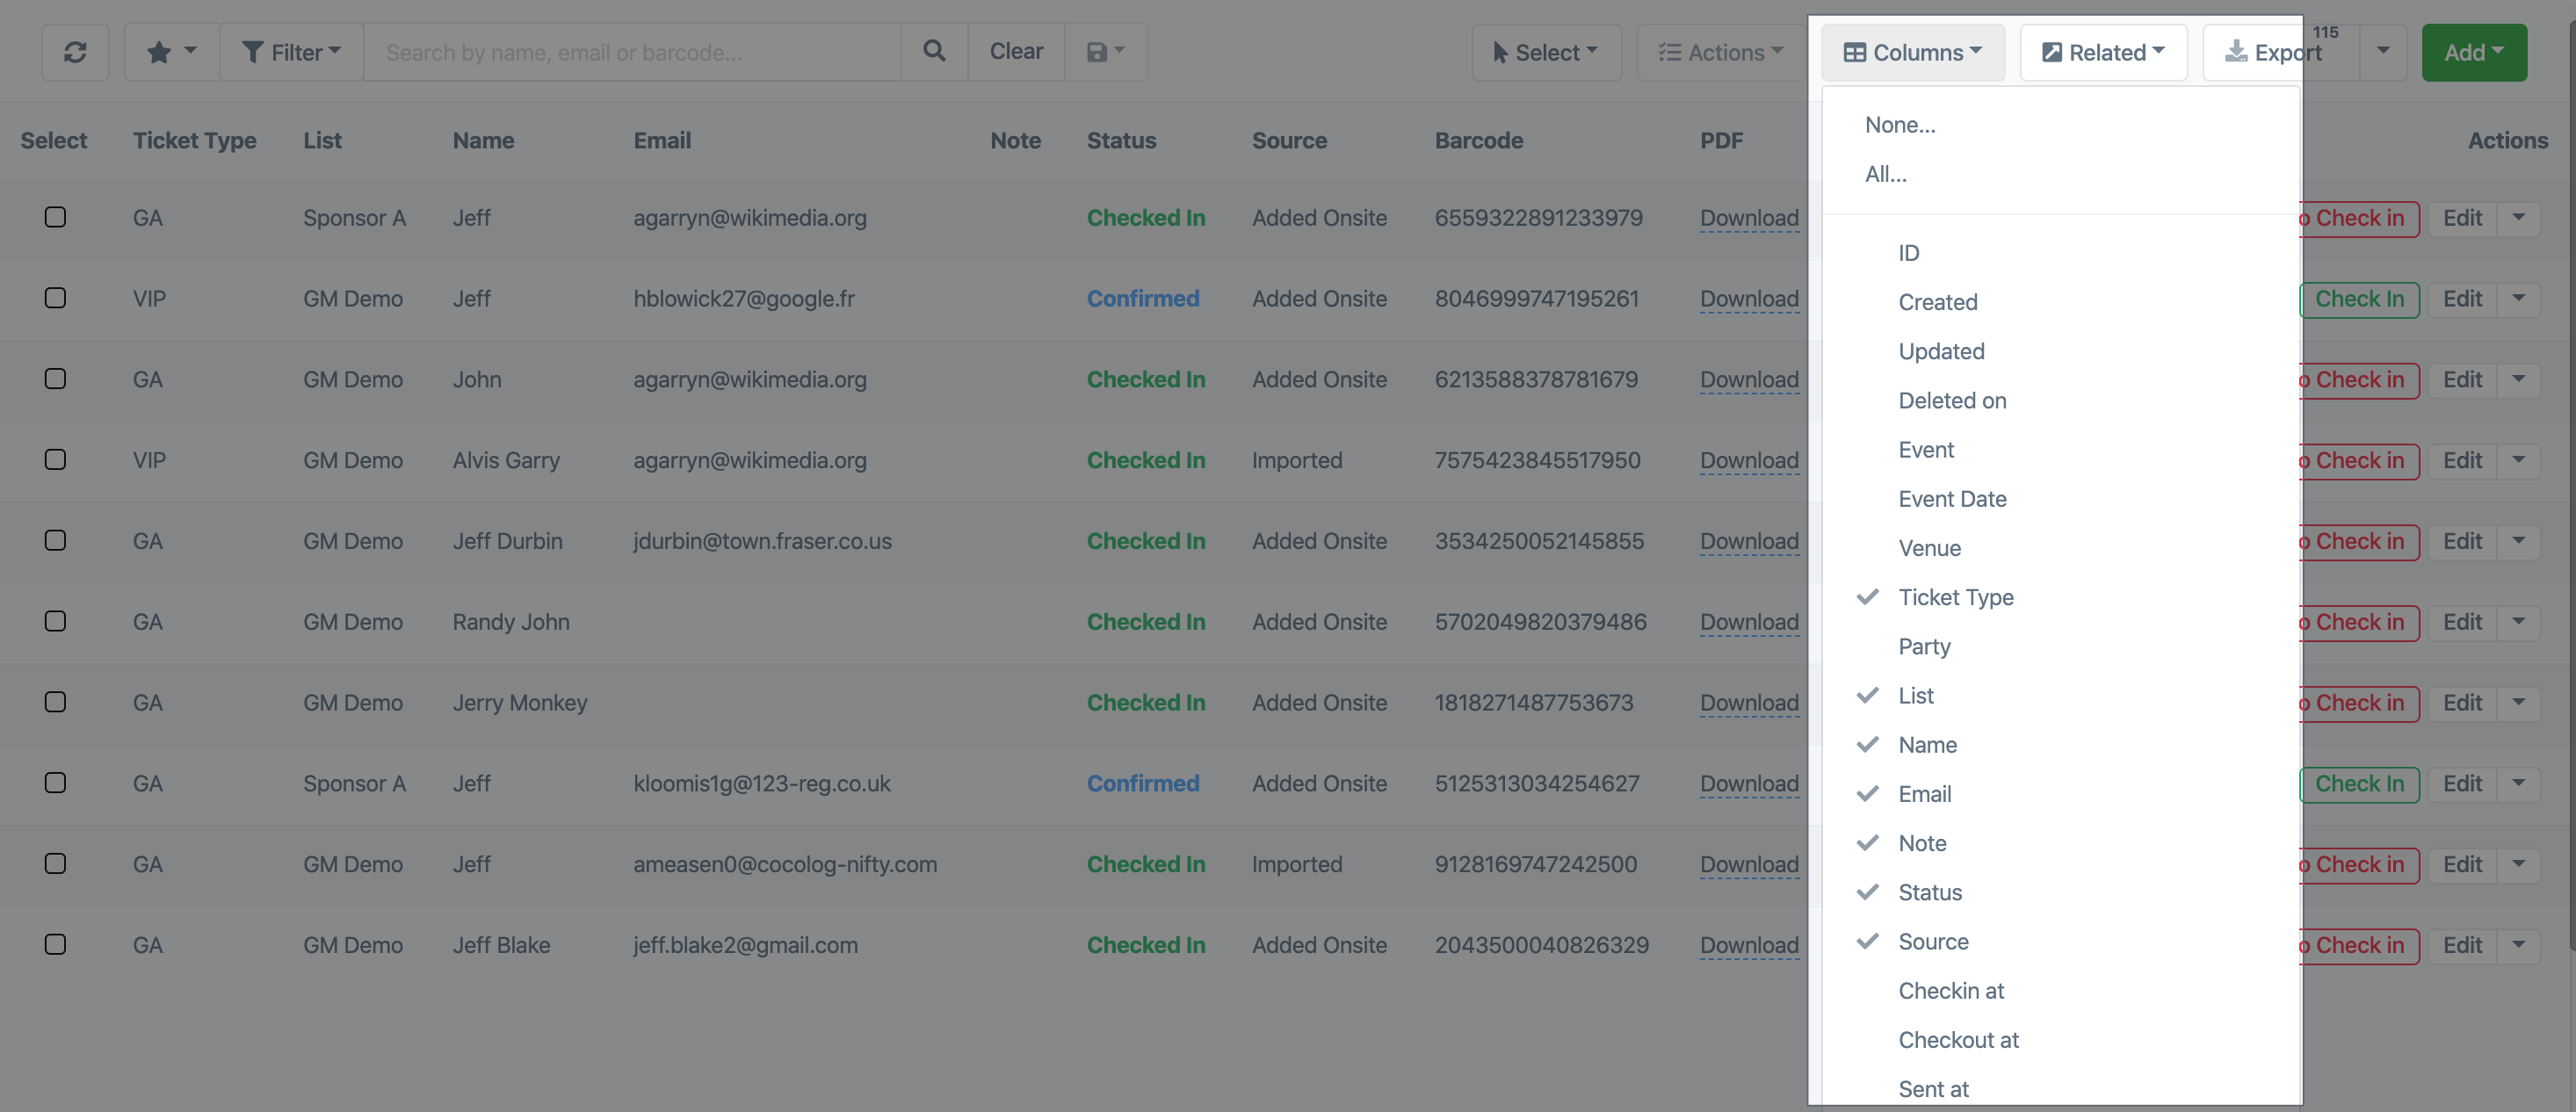
Task: Expand row actions for ameasen0 row
Action: point(2518,865)
